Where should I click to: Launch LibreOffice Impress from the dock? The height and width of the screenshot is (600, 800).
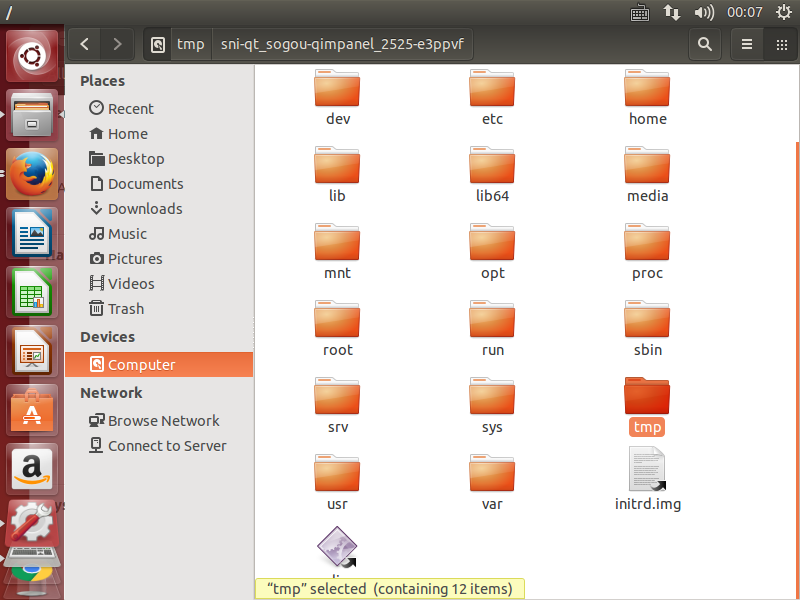coord(32,351)
